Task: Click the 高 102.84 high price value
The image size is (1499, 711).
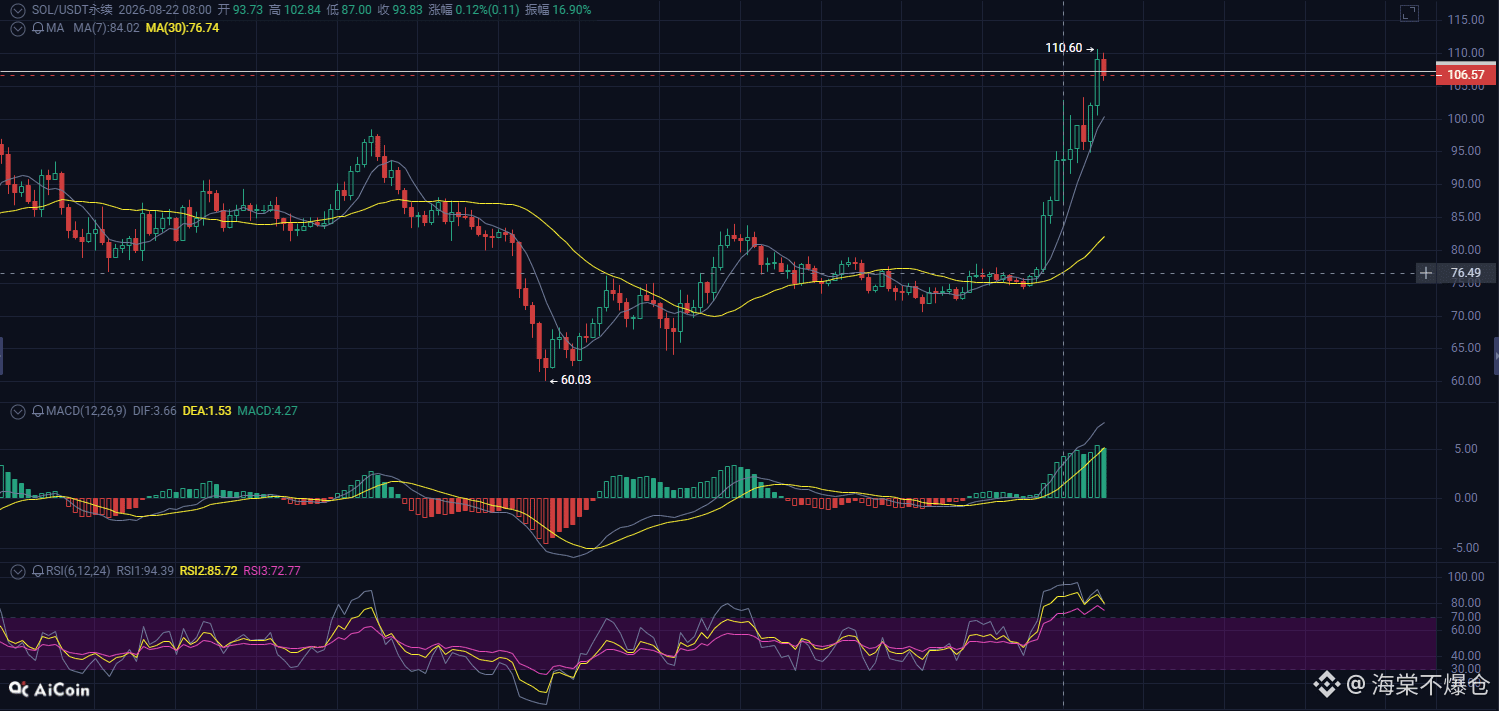Action: pos(296,10)
